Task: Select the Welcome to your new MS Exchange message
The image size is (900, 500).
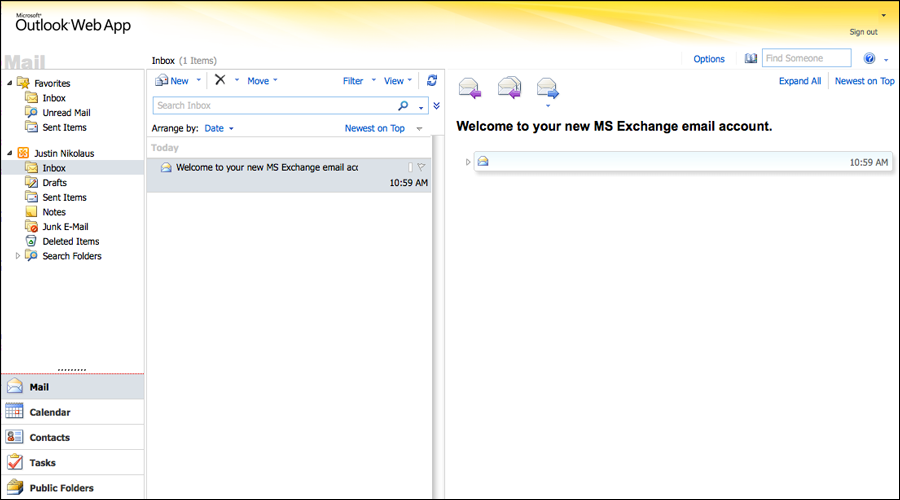Action: click(289, 175)
